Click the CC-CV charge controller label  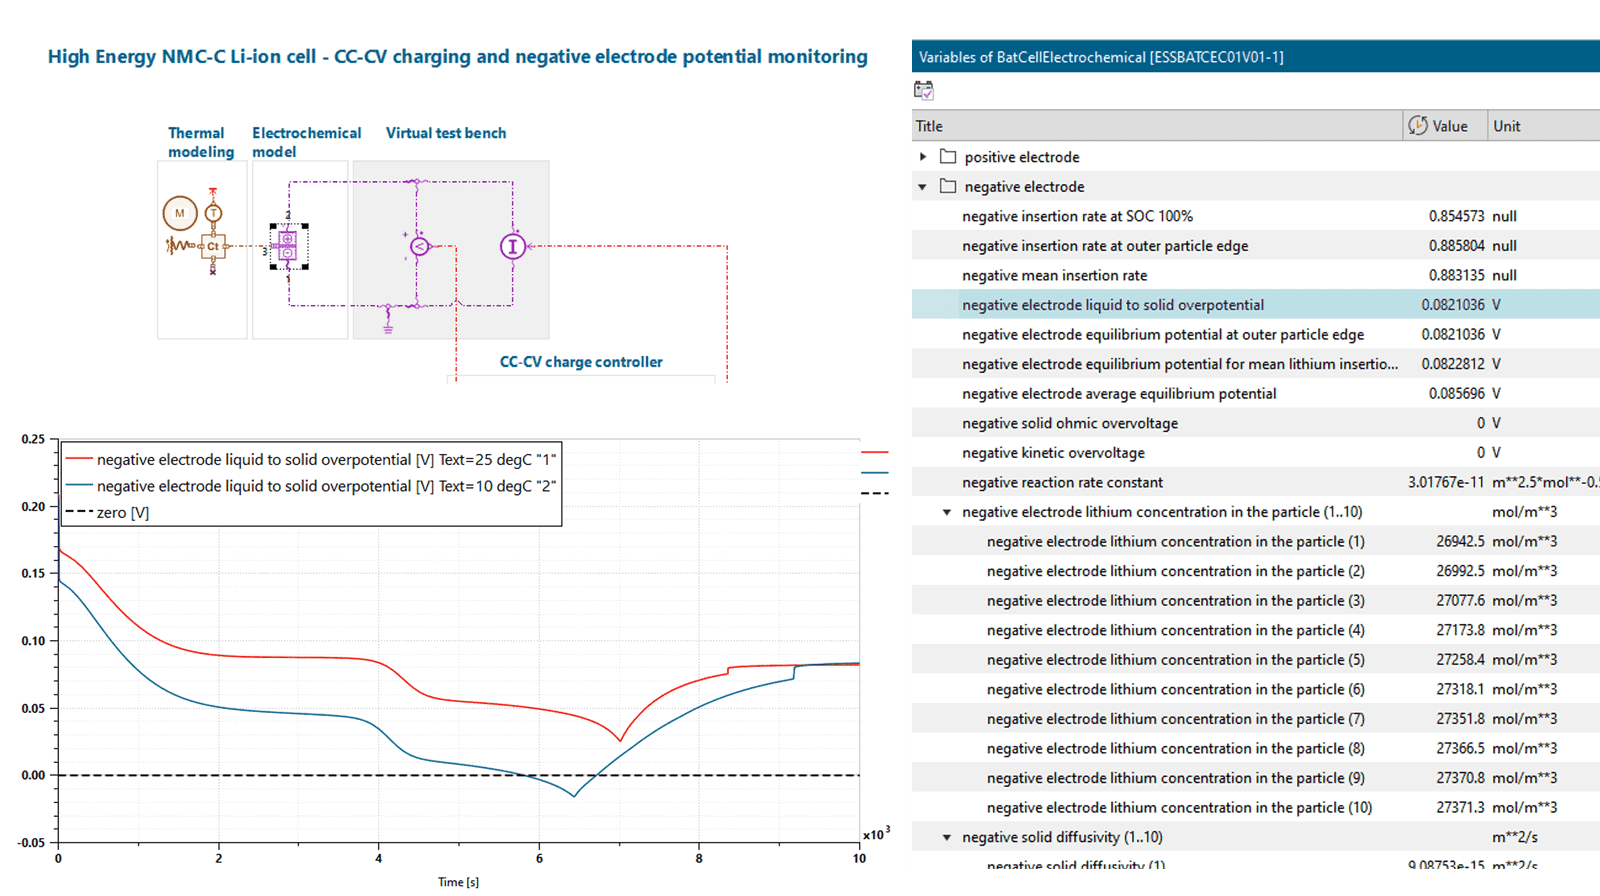click(581, 362)
